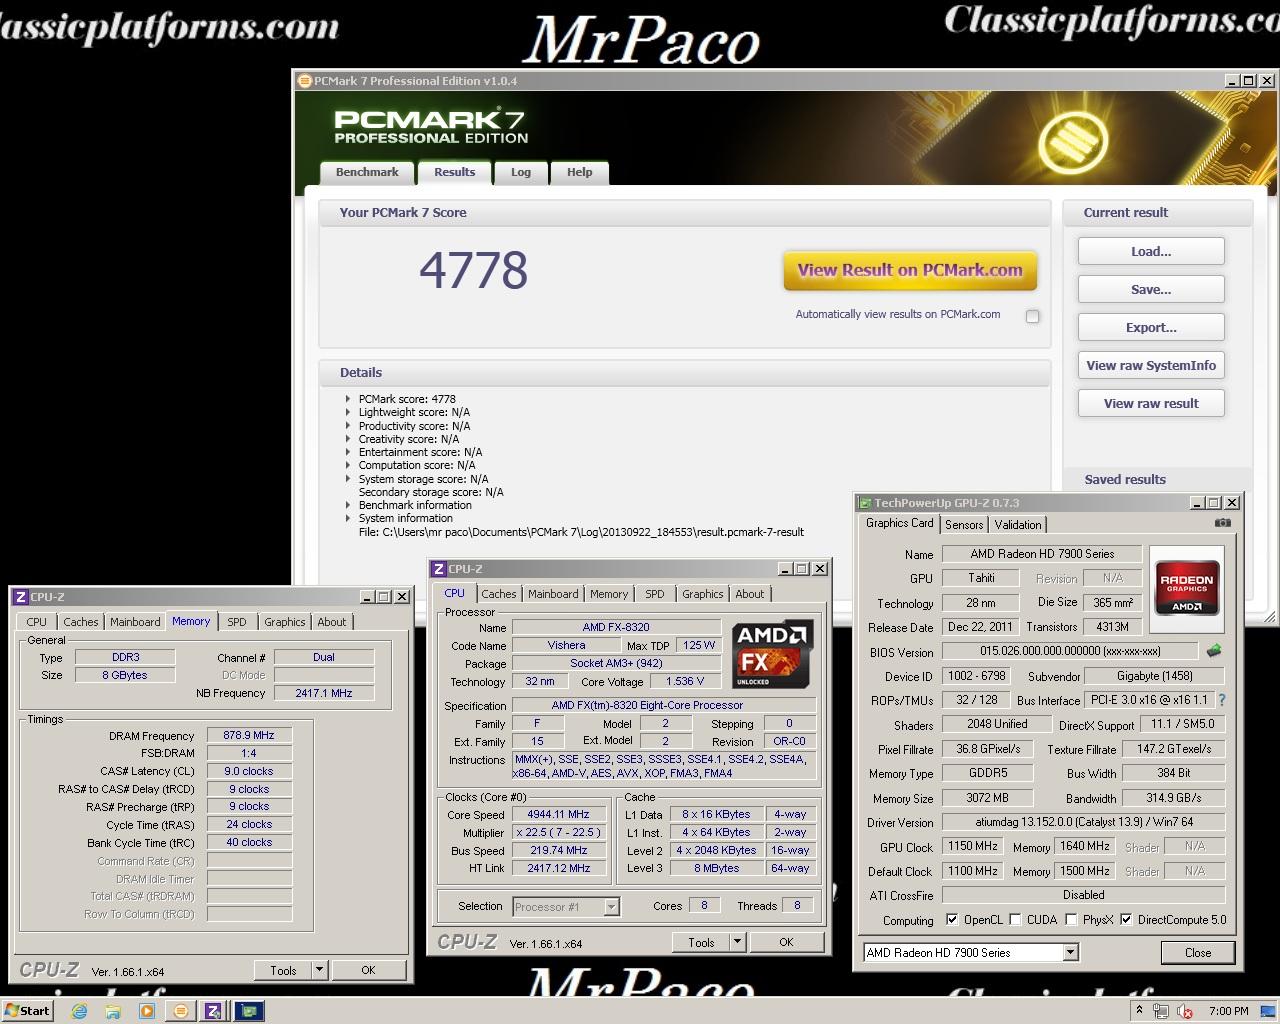Image resolution: width=1280 pixels, height=1024 pixels.
Task: Click the GPU-Z title bar icon
Action: pos(865,503)
